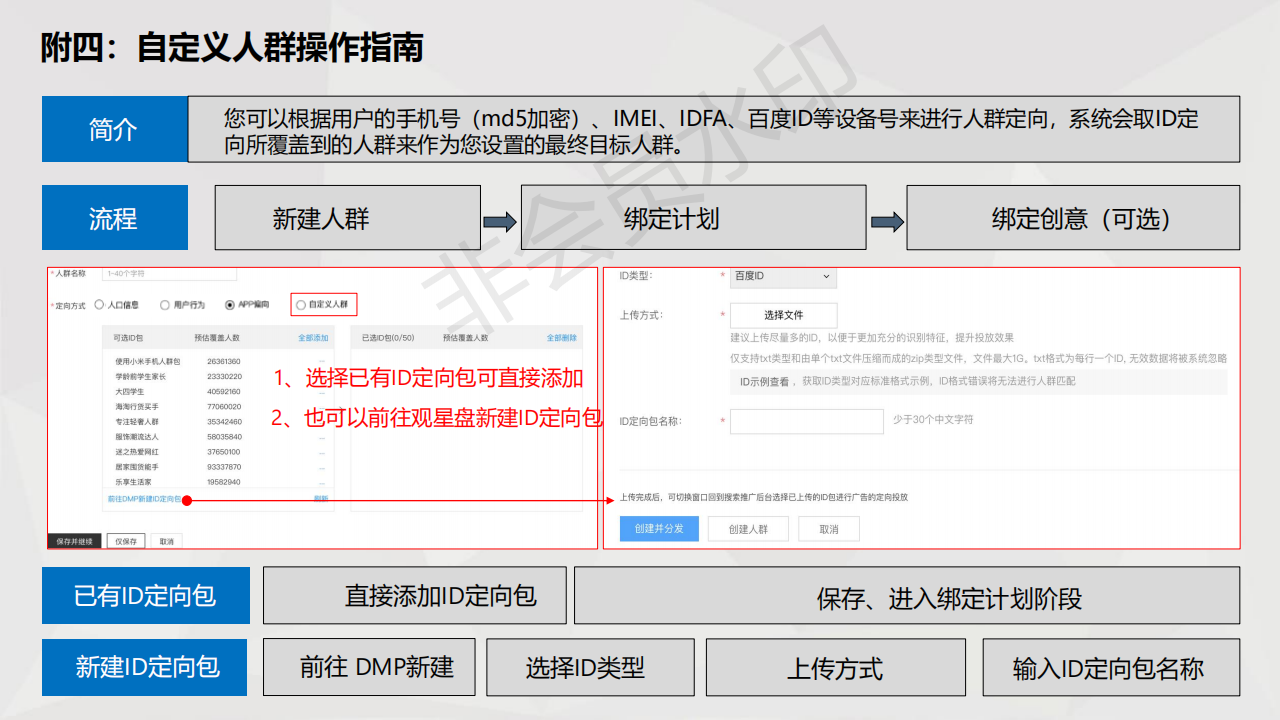The image size is (1280, 720).
Task: Open the 百度ID type dropdown
Action: click(x=783, y=276)
